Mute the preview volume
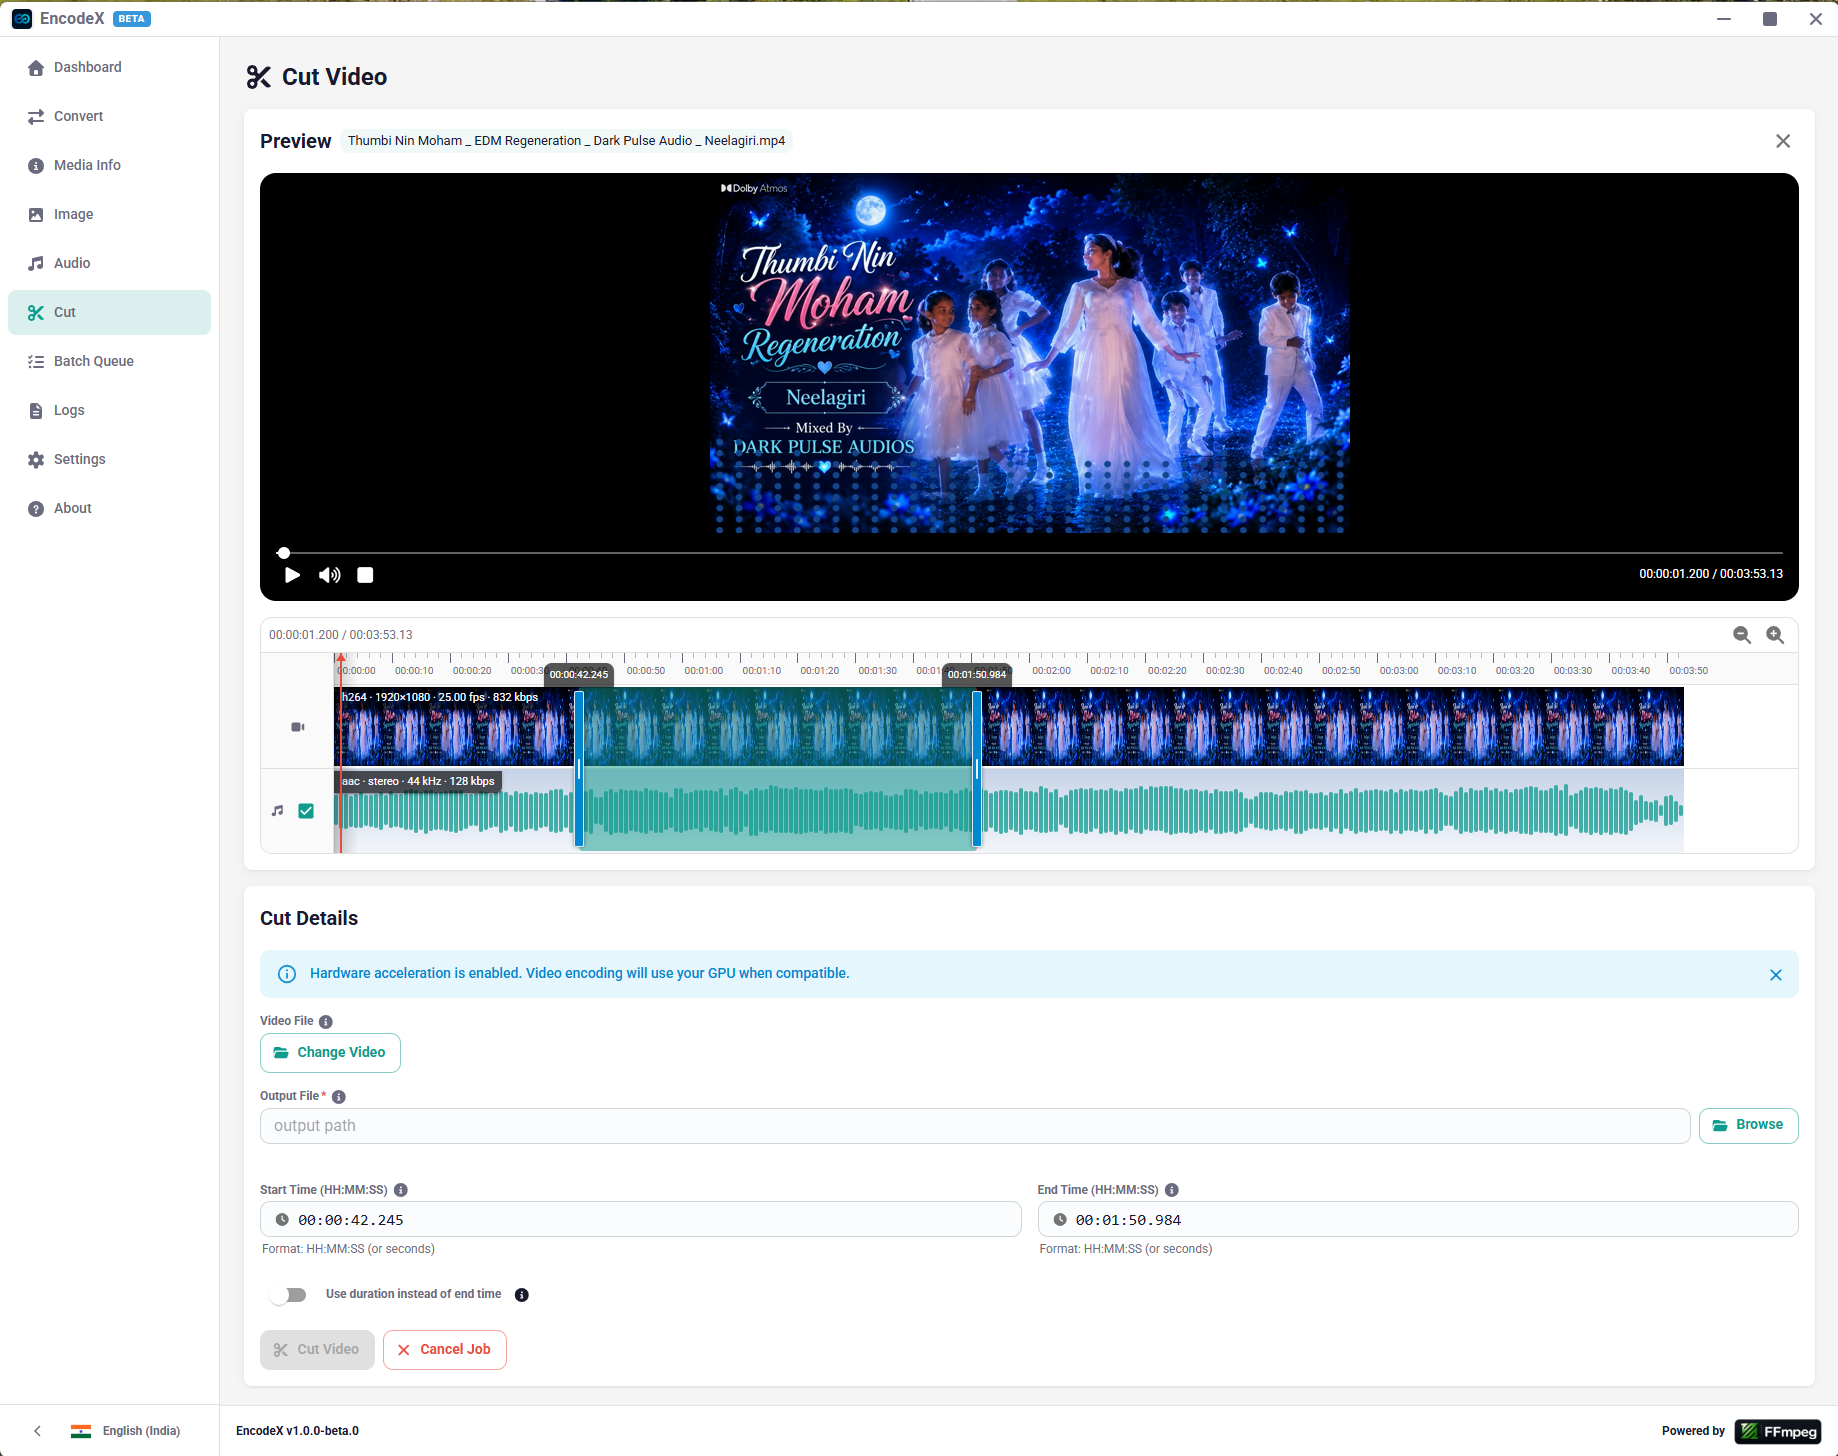1838x1456 pixels. (329, 575)
